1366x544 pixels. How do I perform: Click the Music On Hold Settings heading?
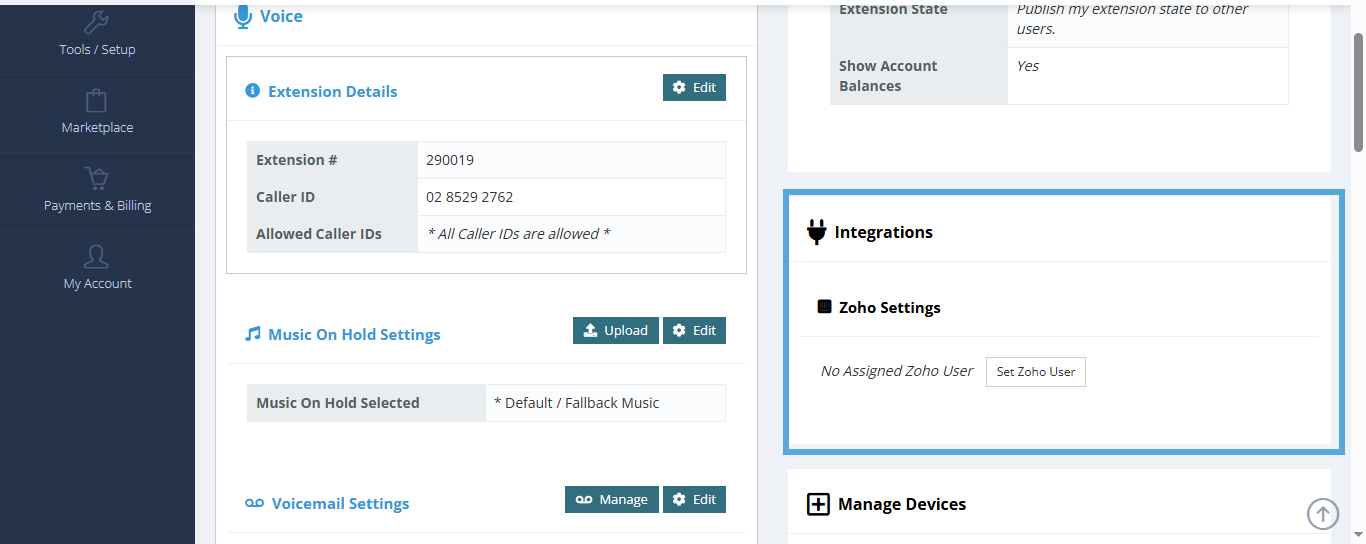(x=354, y=335)
